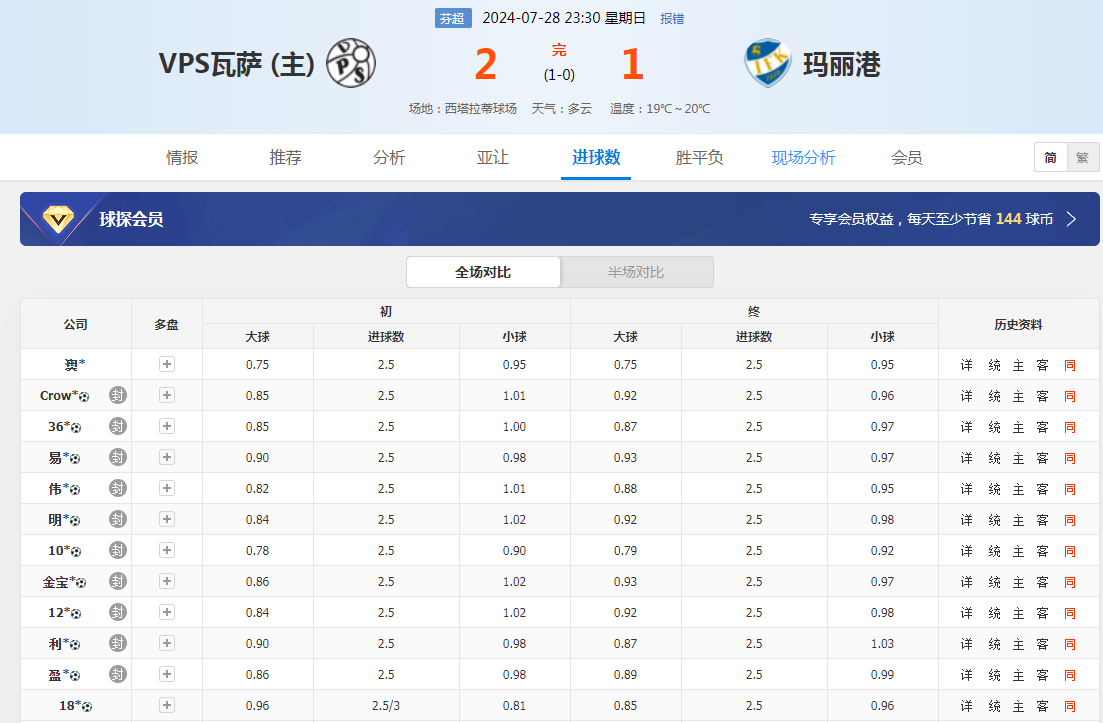Click the VPS瓦萨 team logo
This screenshot has height=723, width=1103.
point(351,63)
